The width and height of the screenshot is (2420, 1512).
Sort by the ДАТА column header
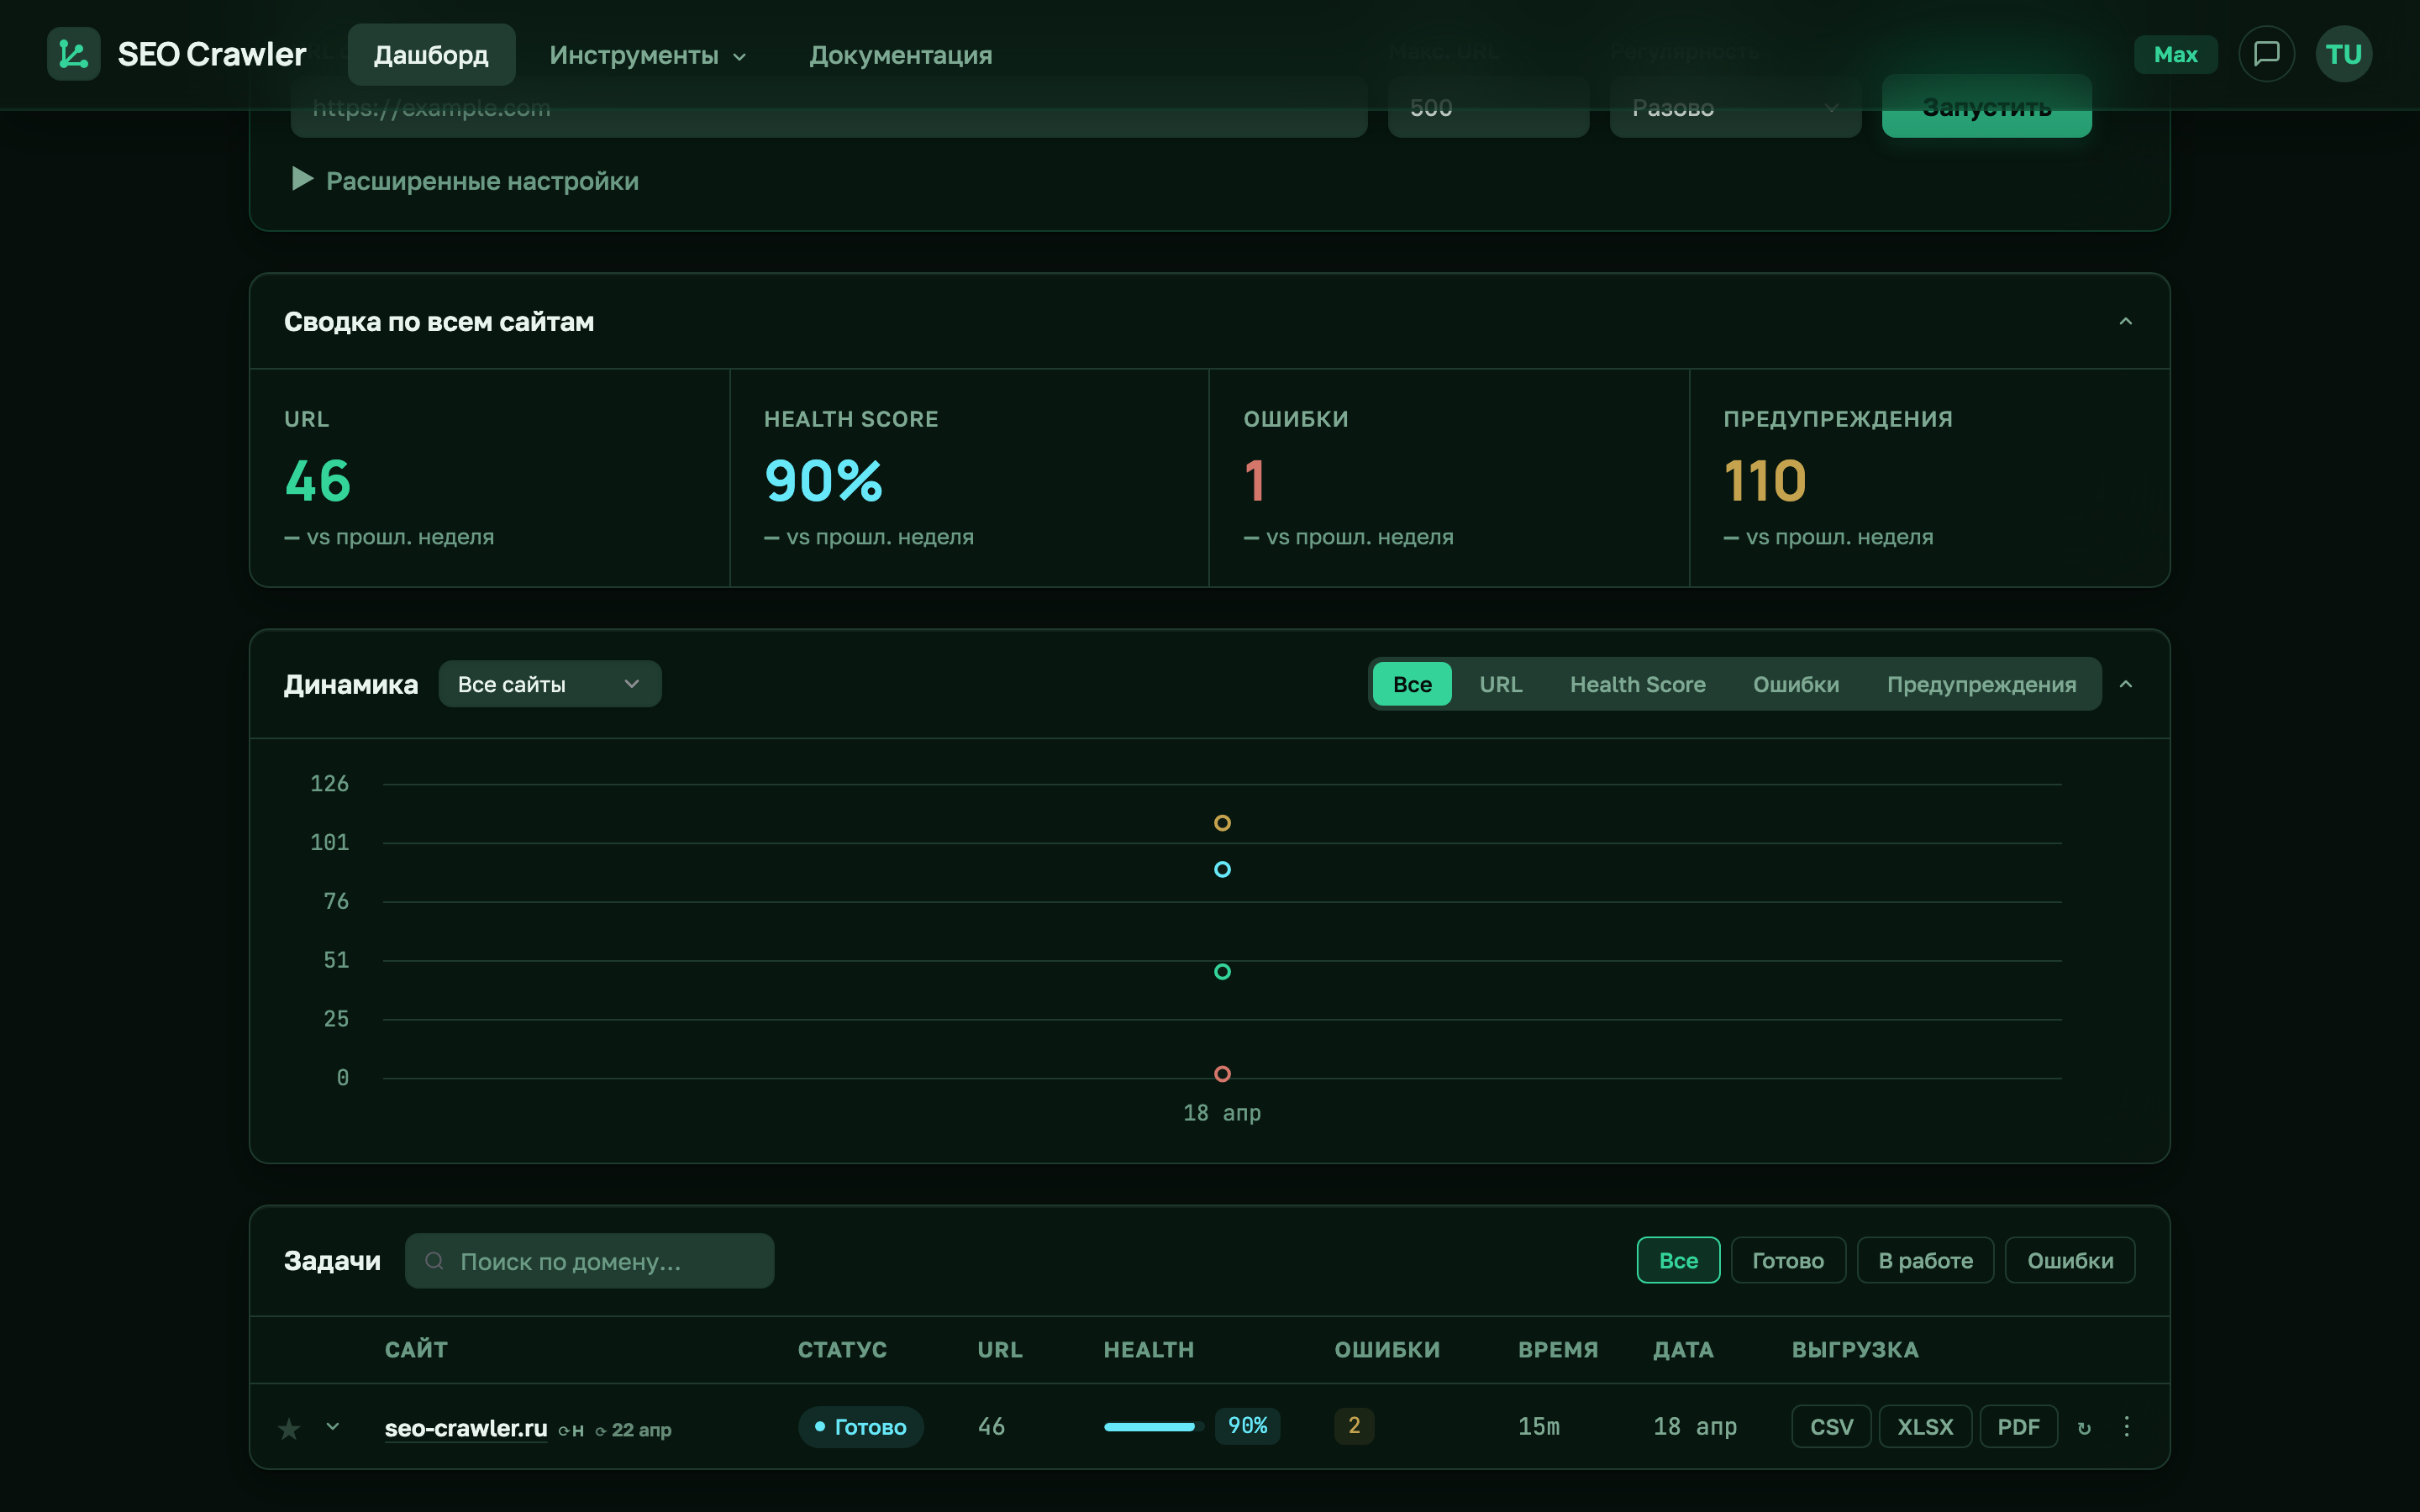point(1683,1350)
